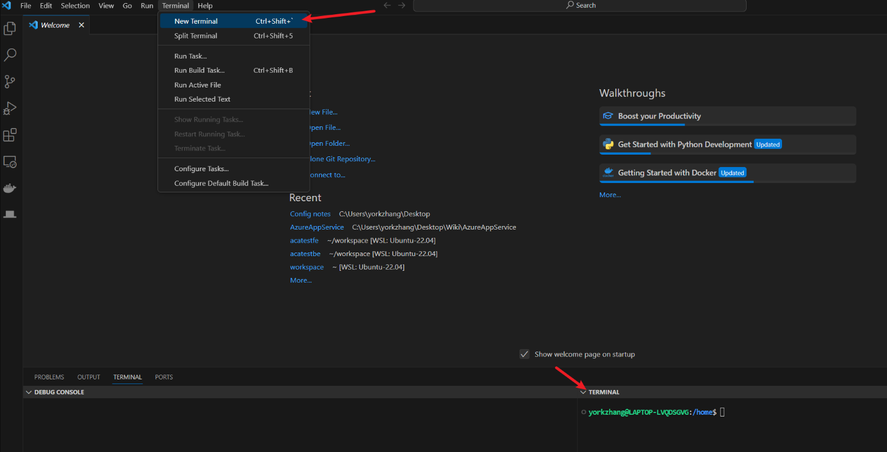Click the Python logo walkthrough icon
This screenshot has width=887, height=452.
tap(608, 144)
